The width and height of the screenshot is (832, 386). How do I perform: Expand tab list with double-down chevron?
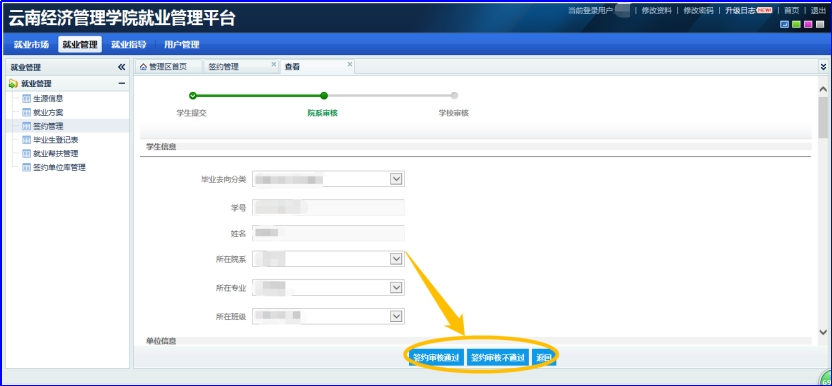pyautogui.click(x=823, y=67)
